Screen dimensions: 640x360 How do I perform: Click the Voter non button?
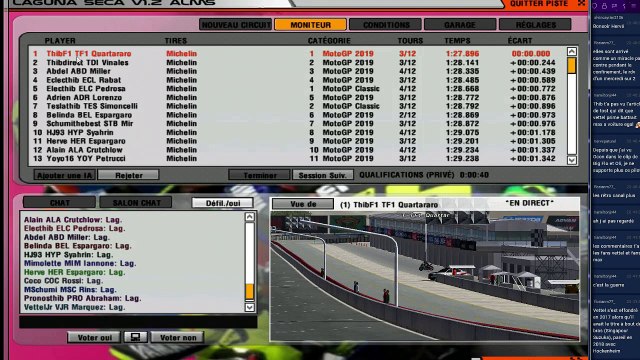coord(178,337)
